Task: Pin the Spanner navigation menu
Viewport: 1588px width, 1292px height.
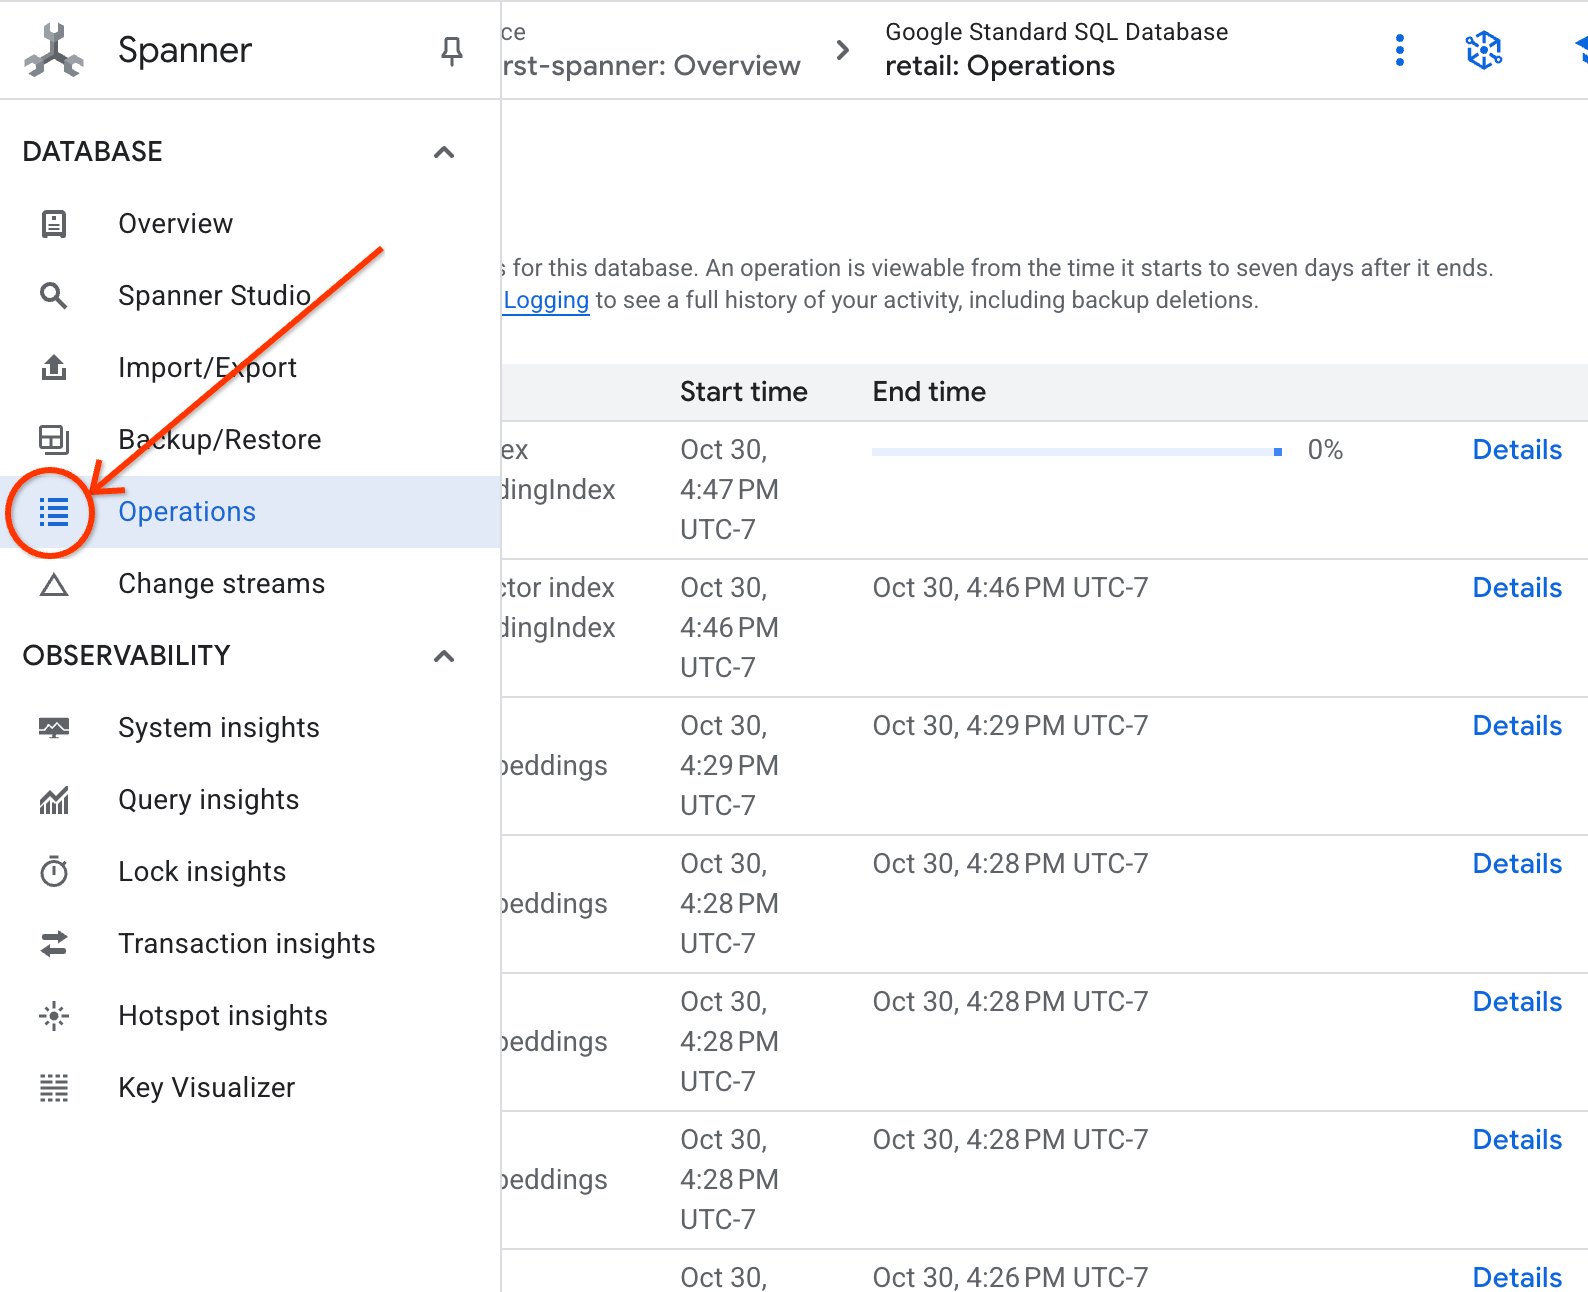Action: pyautogui.click(x=452, y=50)
